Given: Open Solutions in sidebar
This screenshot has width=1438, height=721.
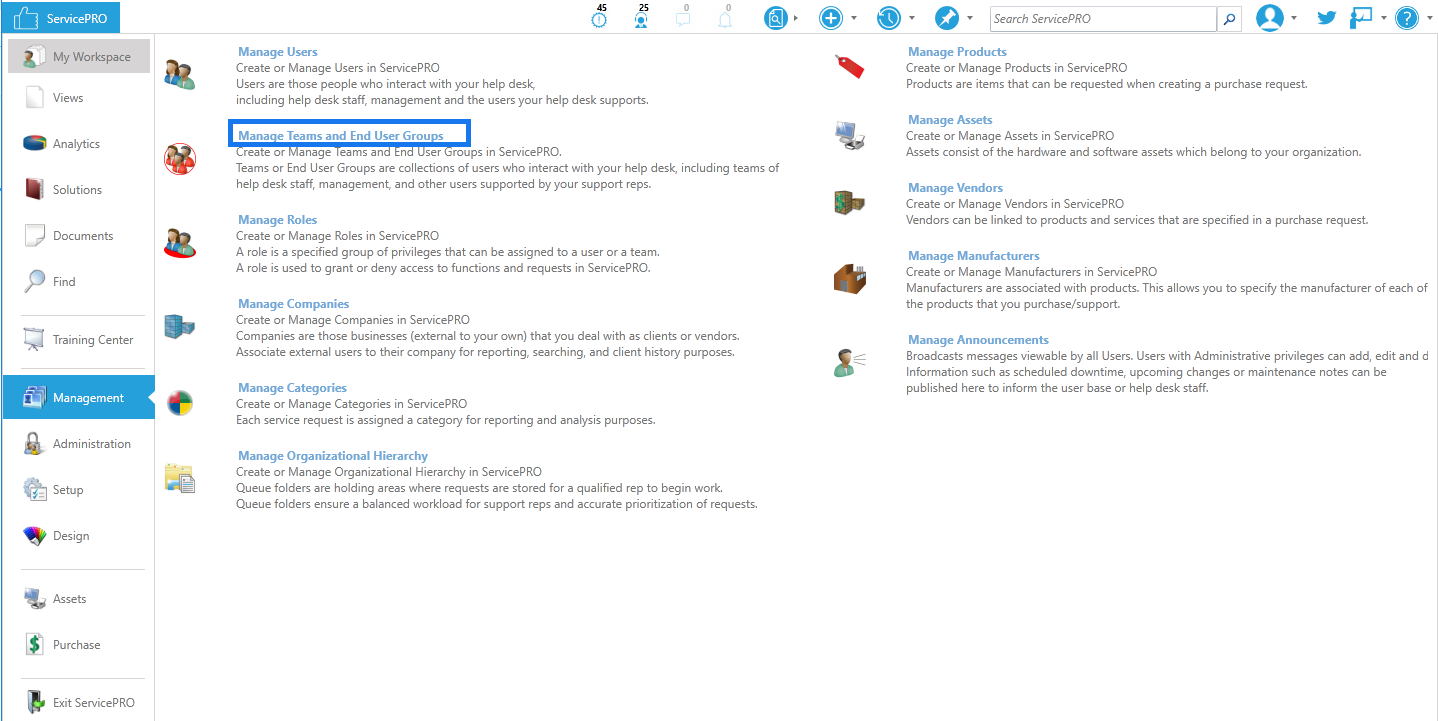Looking at the screenshot, I should coord(79,190).
